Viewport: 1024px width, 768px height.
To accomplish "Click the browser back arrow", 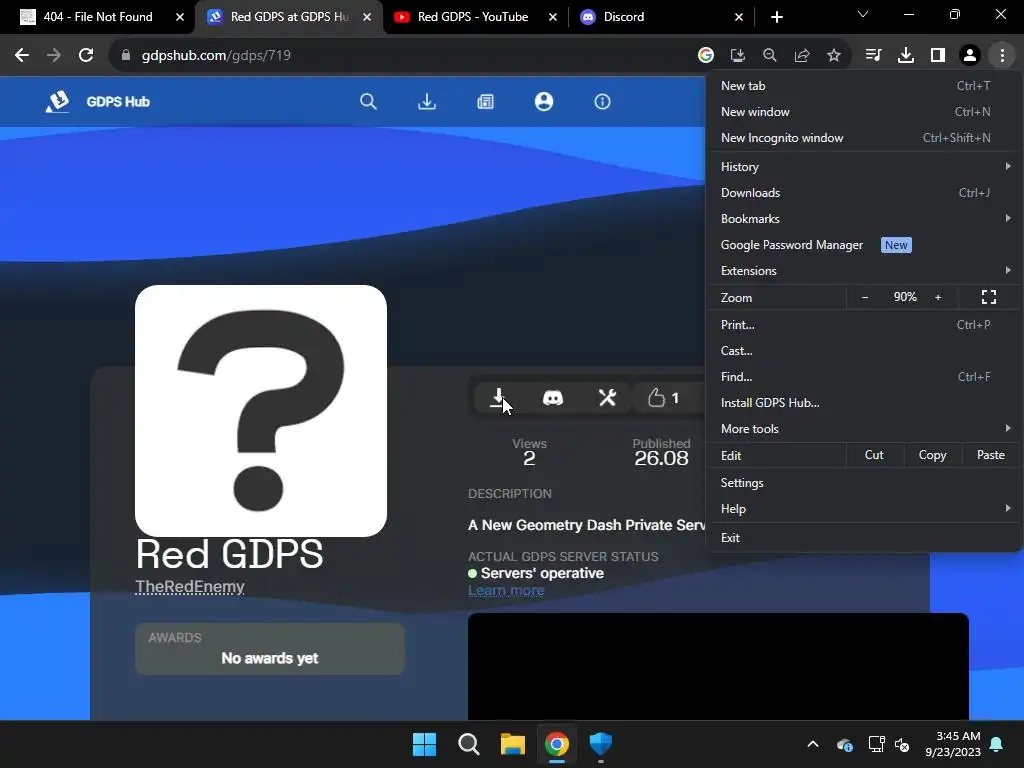I will 22,56.
